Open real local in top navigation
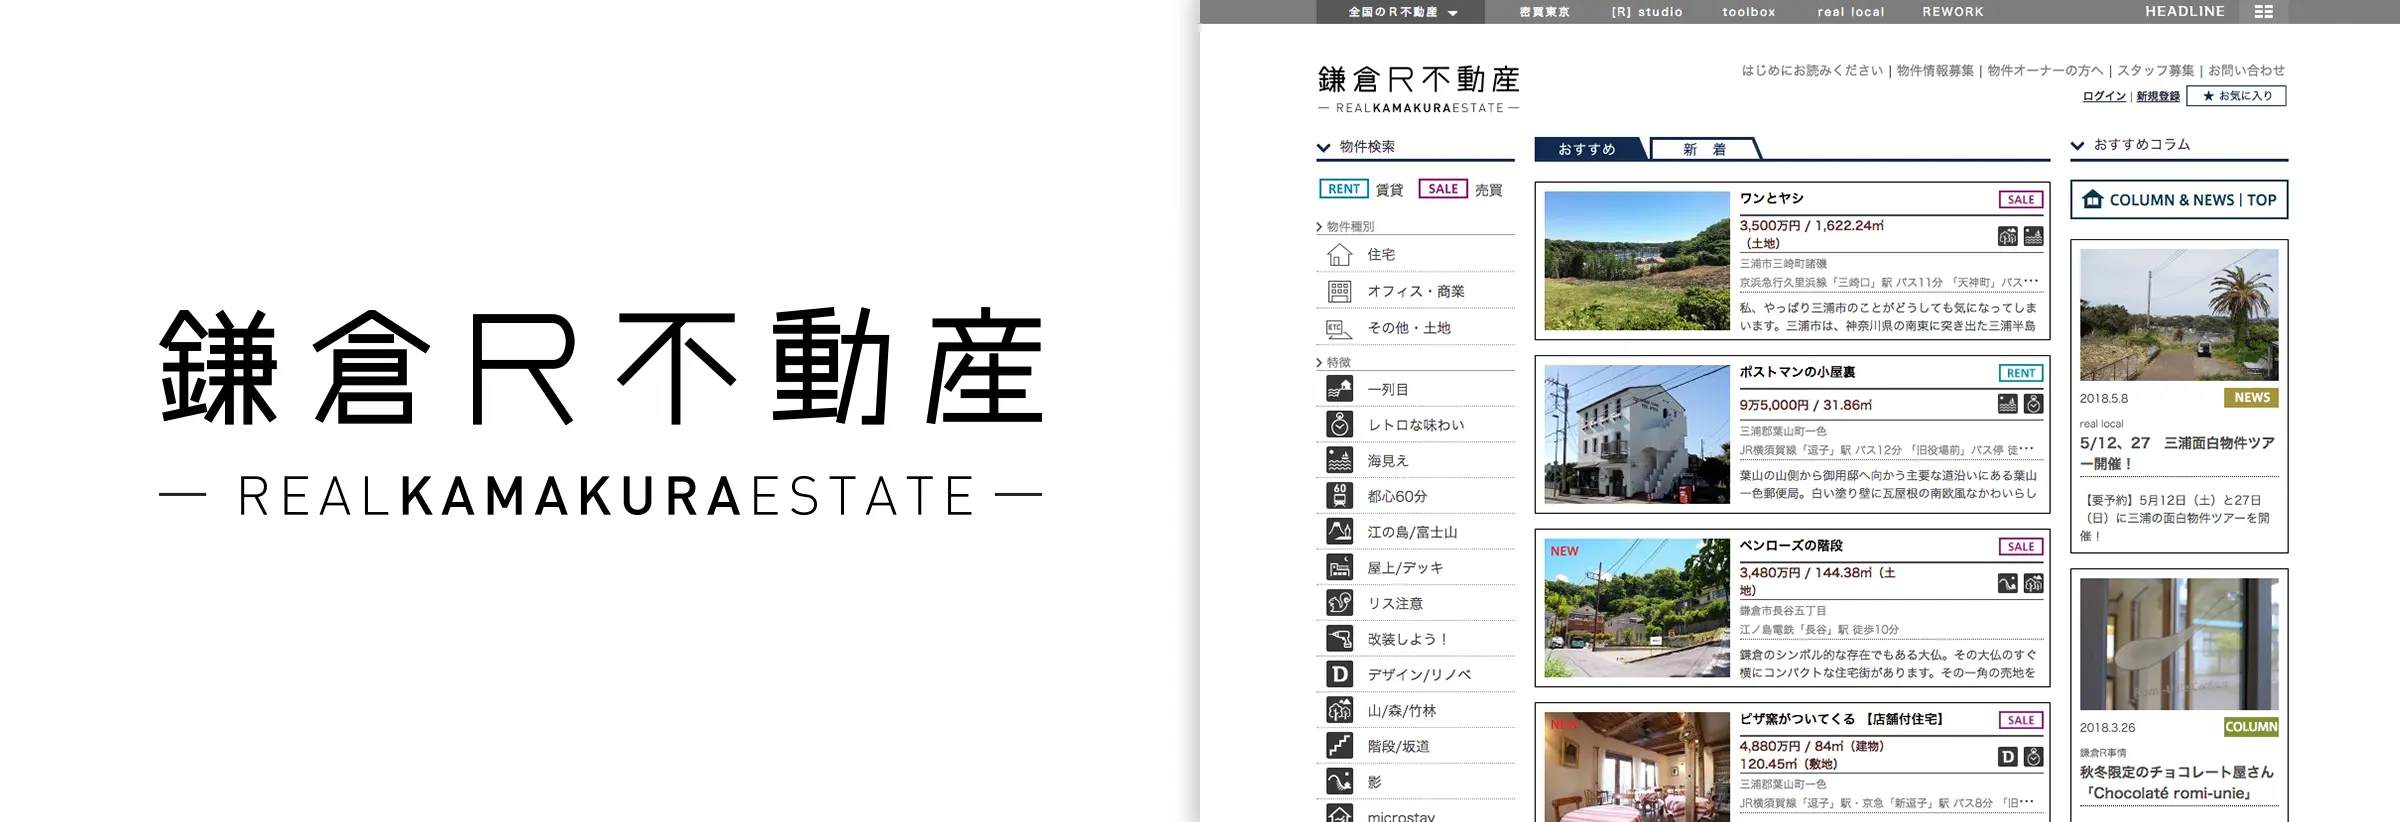 click(1851, 12)
